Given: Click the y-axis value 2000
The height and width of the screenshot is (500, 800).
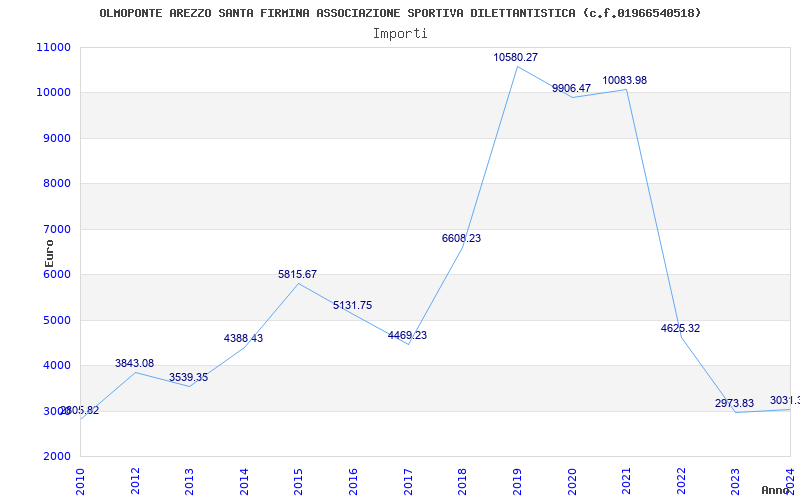Looking at the screenshot, I should pyautogui.click(x=56, y=457).
